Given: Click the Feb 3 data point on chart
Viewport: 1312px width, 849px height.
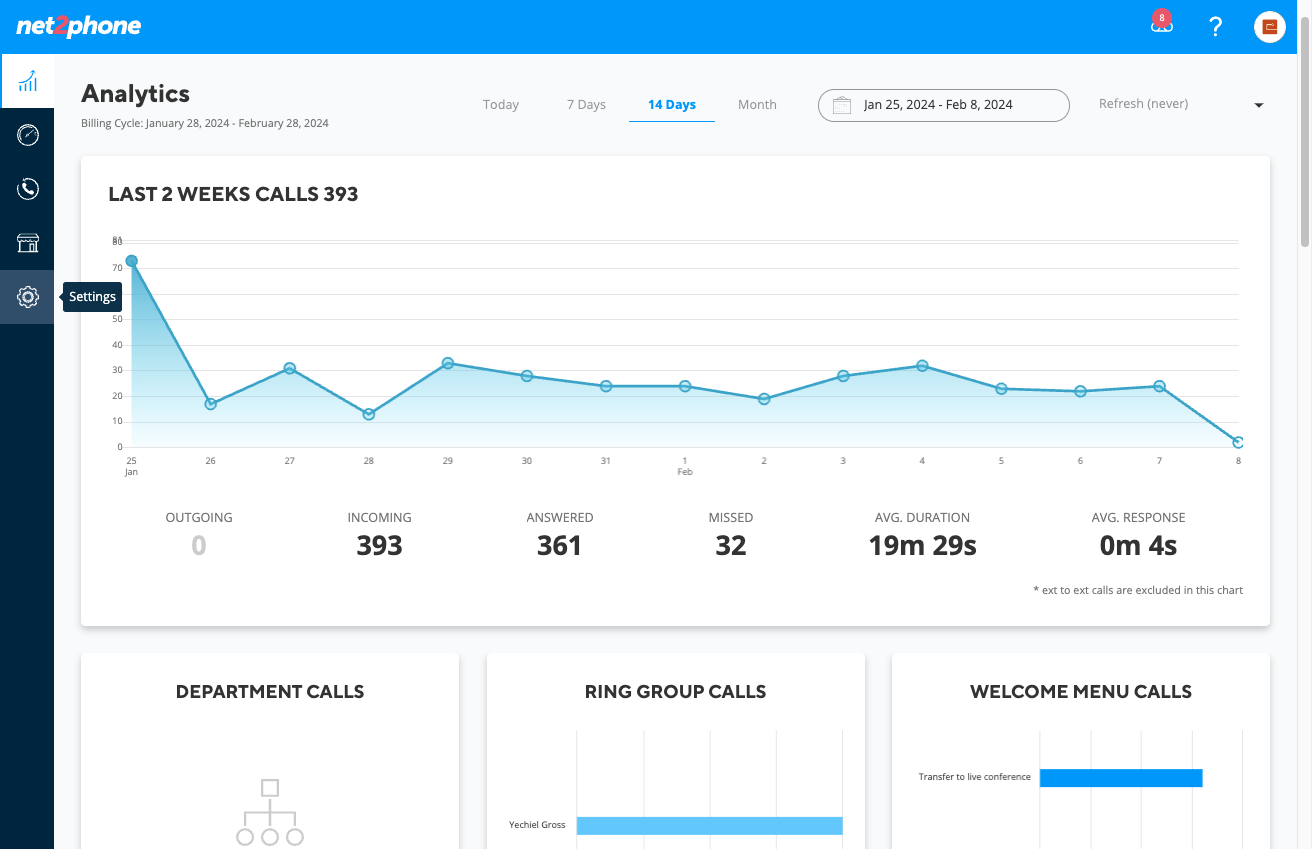Looking at the screenshot, I should pyautogui.click(x=843, y=376).
